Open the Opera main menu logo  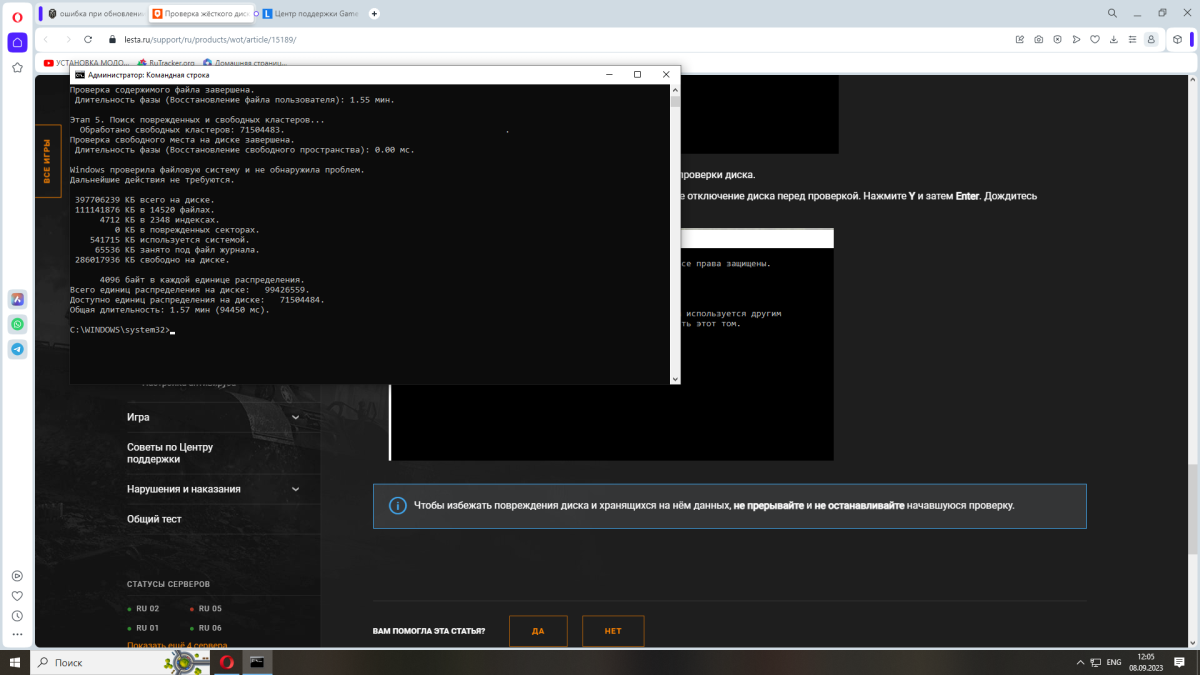tap(17, 17)
